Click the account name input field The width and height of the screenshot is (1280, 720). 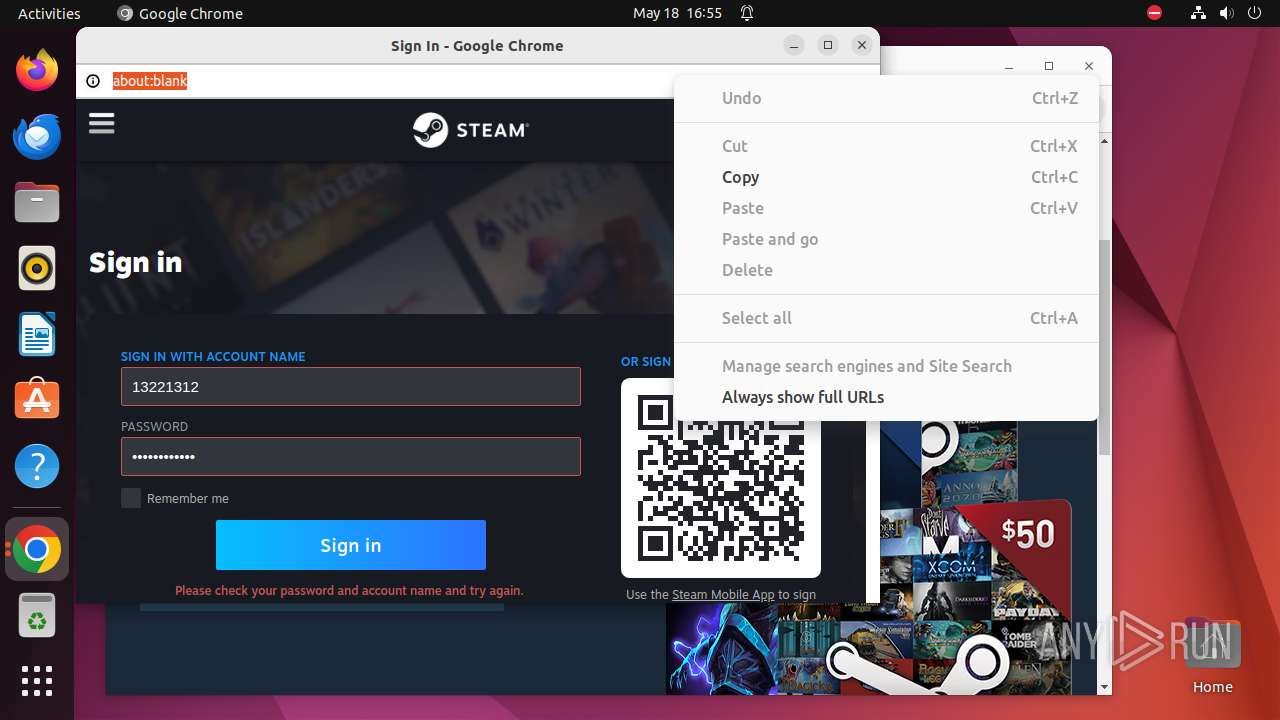click(x=351, y=386)
